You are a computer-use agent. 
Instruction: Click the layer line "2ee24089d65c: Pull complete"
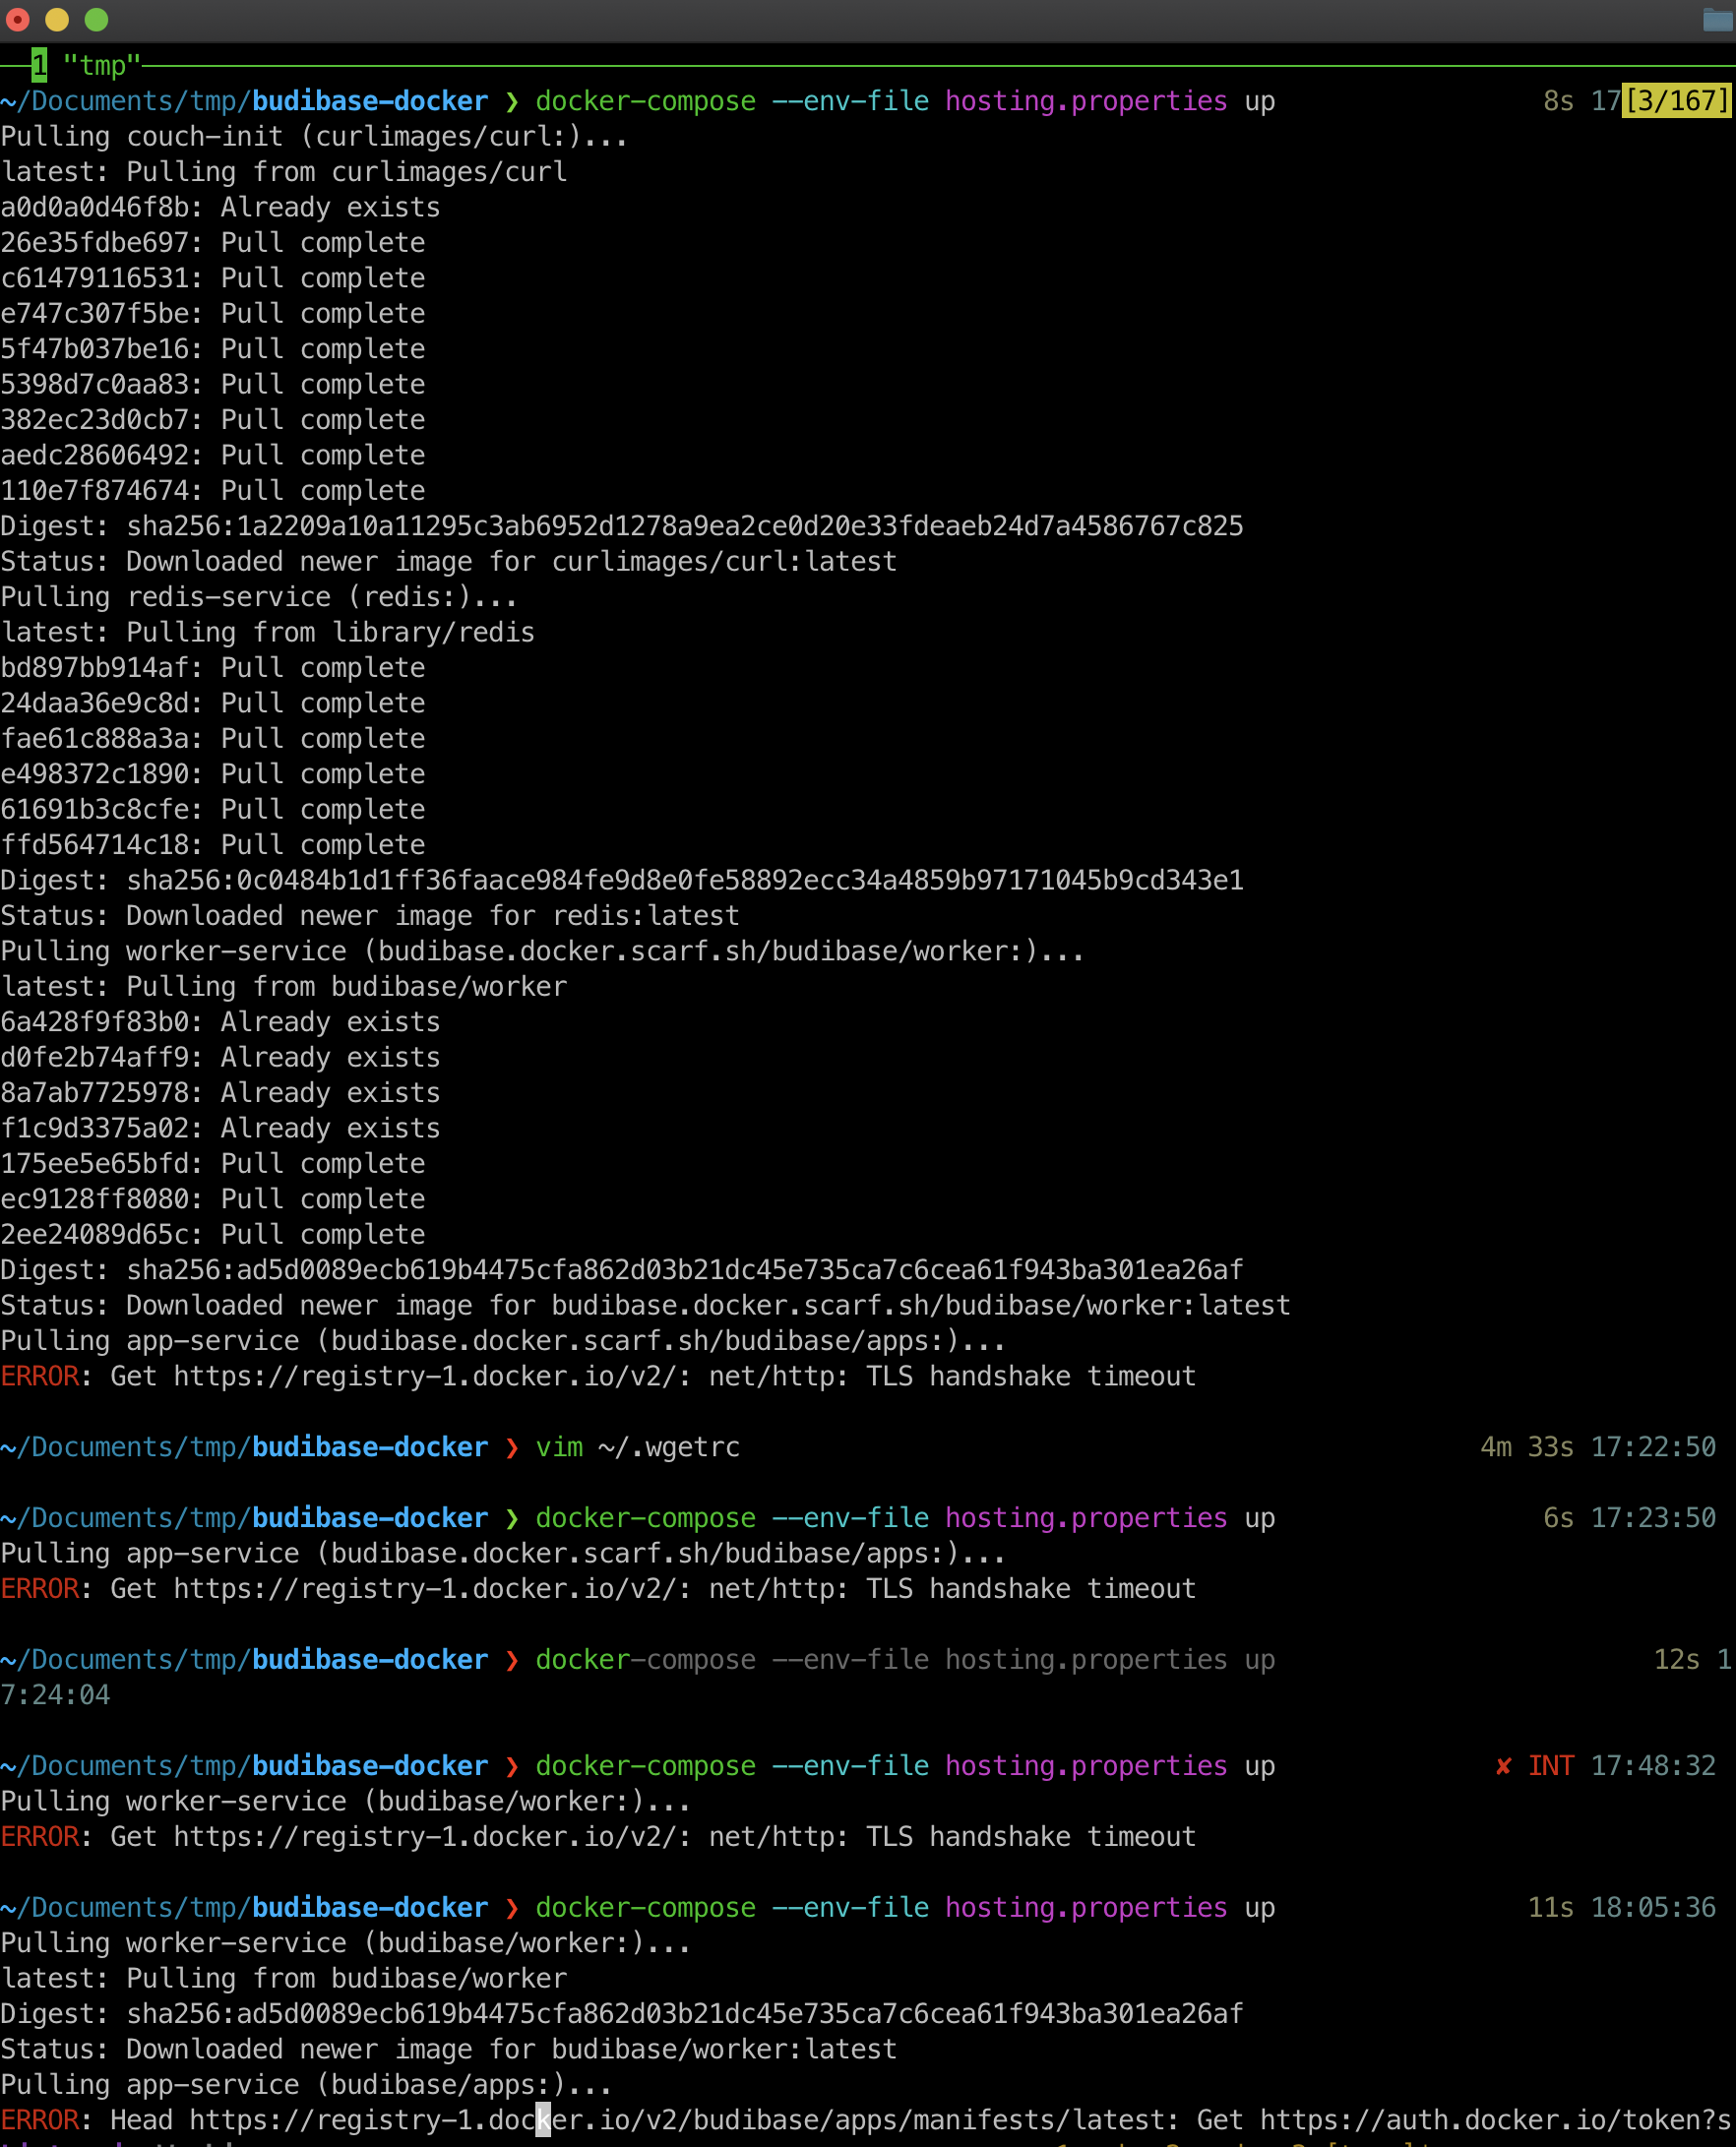pyautogui.click(x=213, y=1235)
